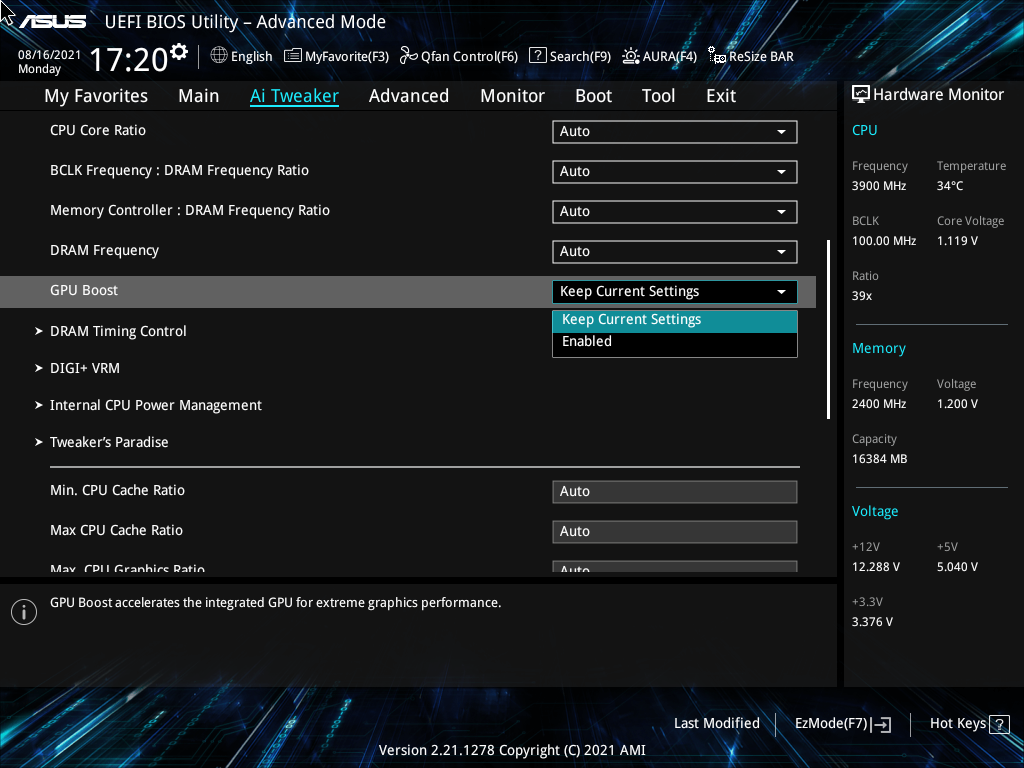The width and height of the screenshot is (1024, 768).
Task: Switch to Monitor tab
Action: [x=512, y=96]
